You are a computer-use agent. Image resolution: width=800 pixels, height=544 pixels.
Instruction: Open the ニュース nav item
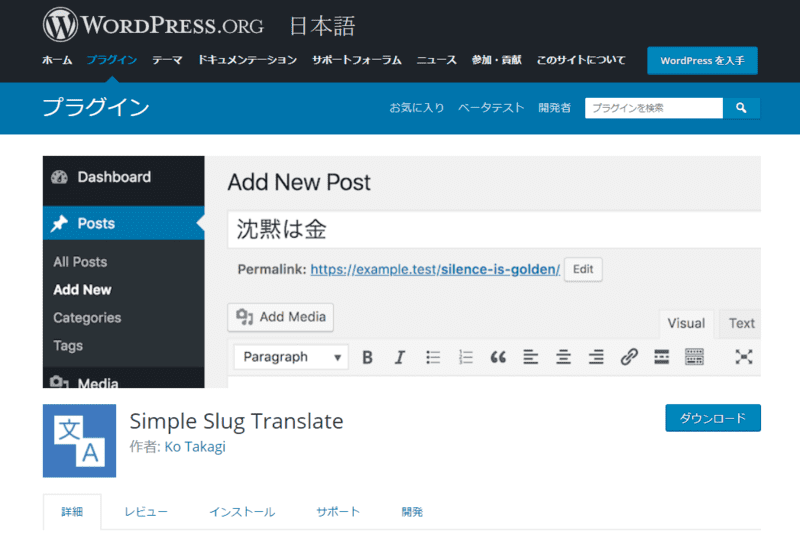point(436,60)
